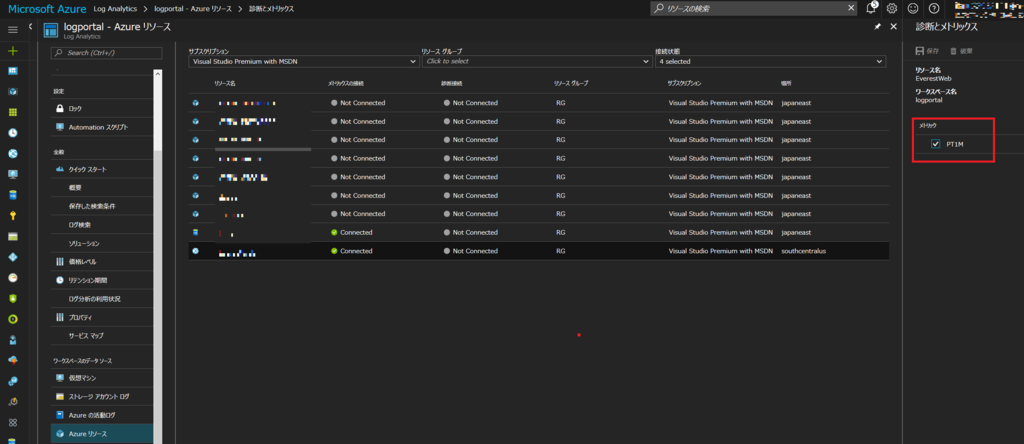Go to Log Analytics breadcrumb
1024x444 pixels.
point(114,8)
